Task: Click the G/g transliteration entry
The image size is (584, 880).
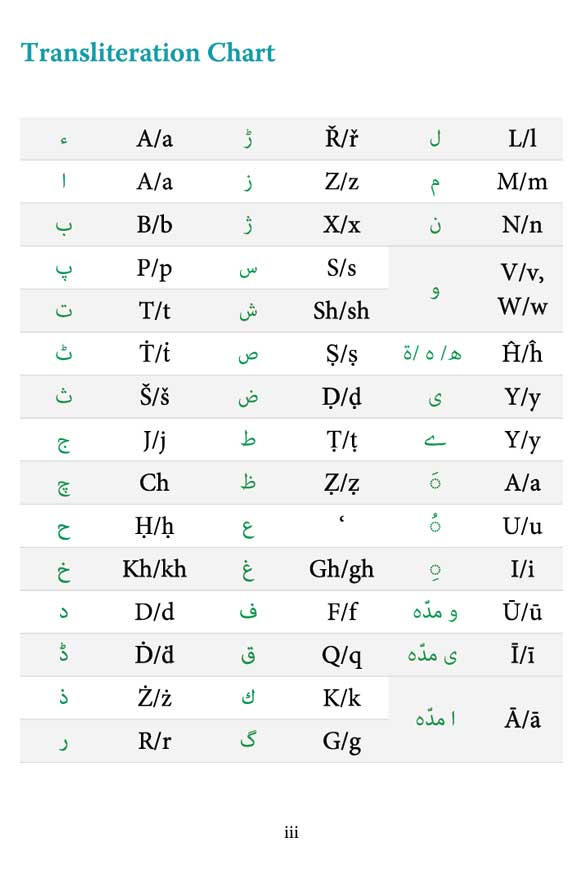Action: click(x=341, y=742)
